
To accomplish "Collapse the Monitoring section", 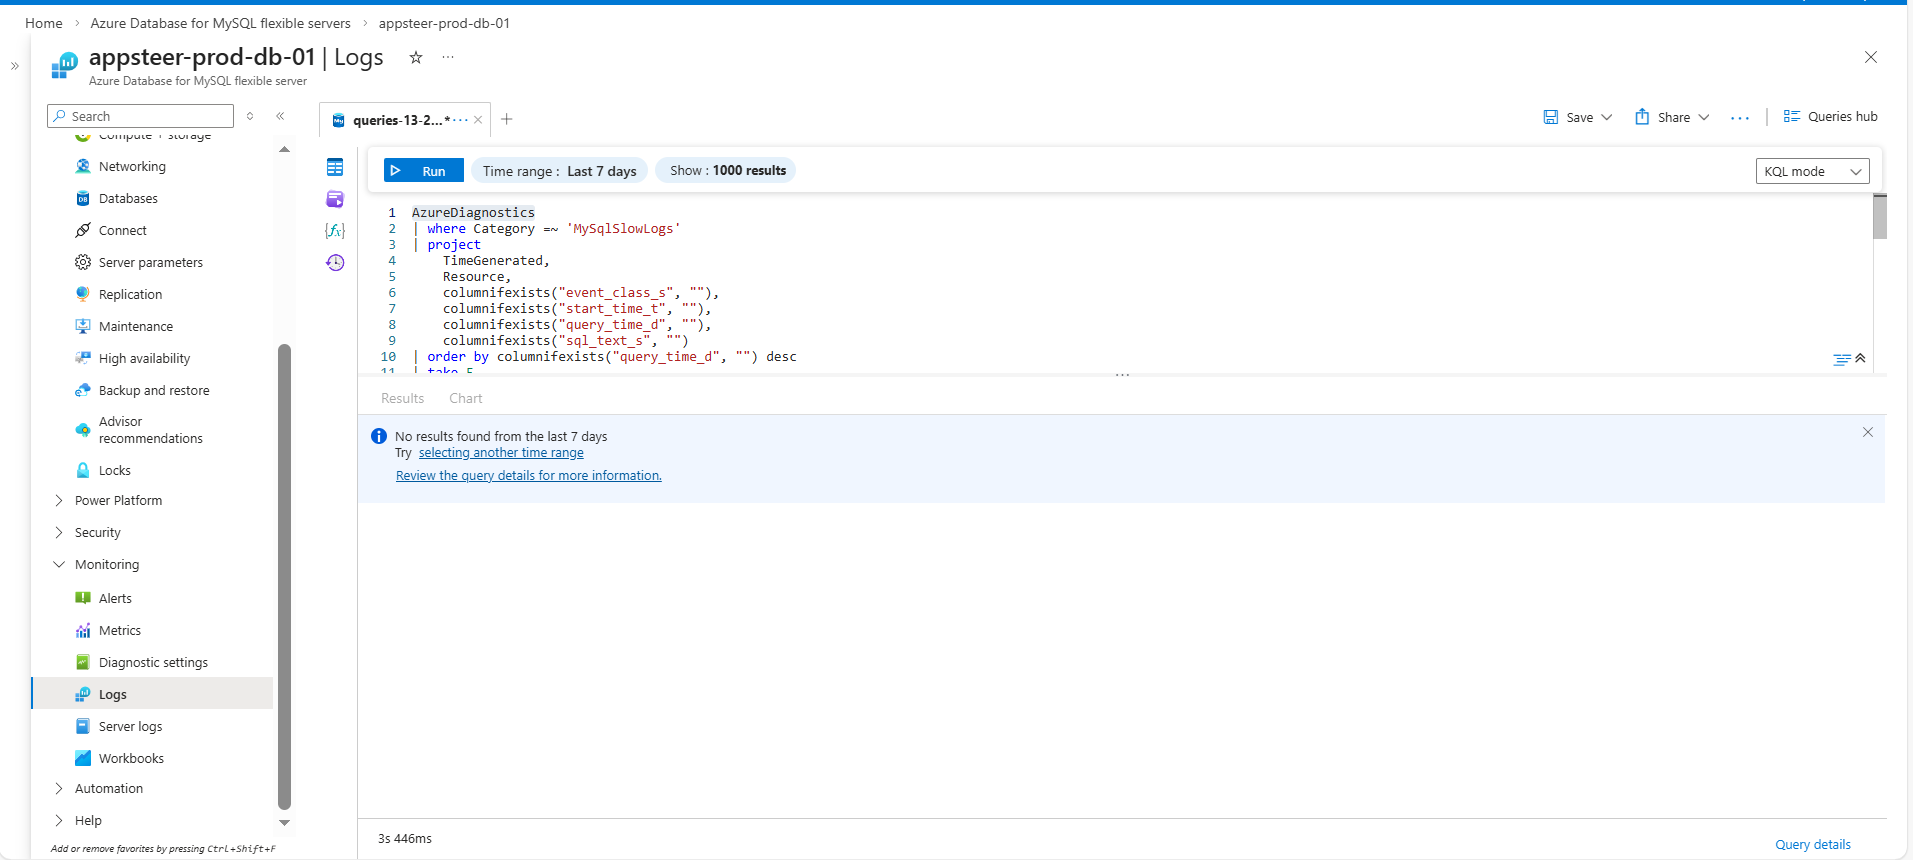I will coord(59,564).
